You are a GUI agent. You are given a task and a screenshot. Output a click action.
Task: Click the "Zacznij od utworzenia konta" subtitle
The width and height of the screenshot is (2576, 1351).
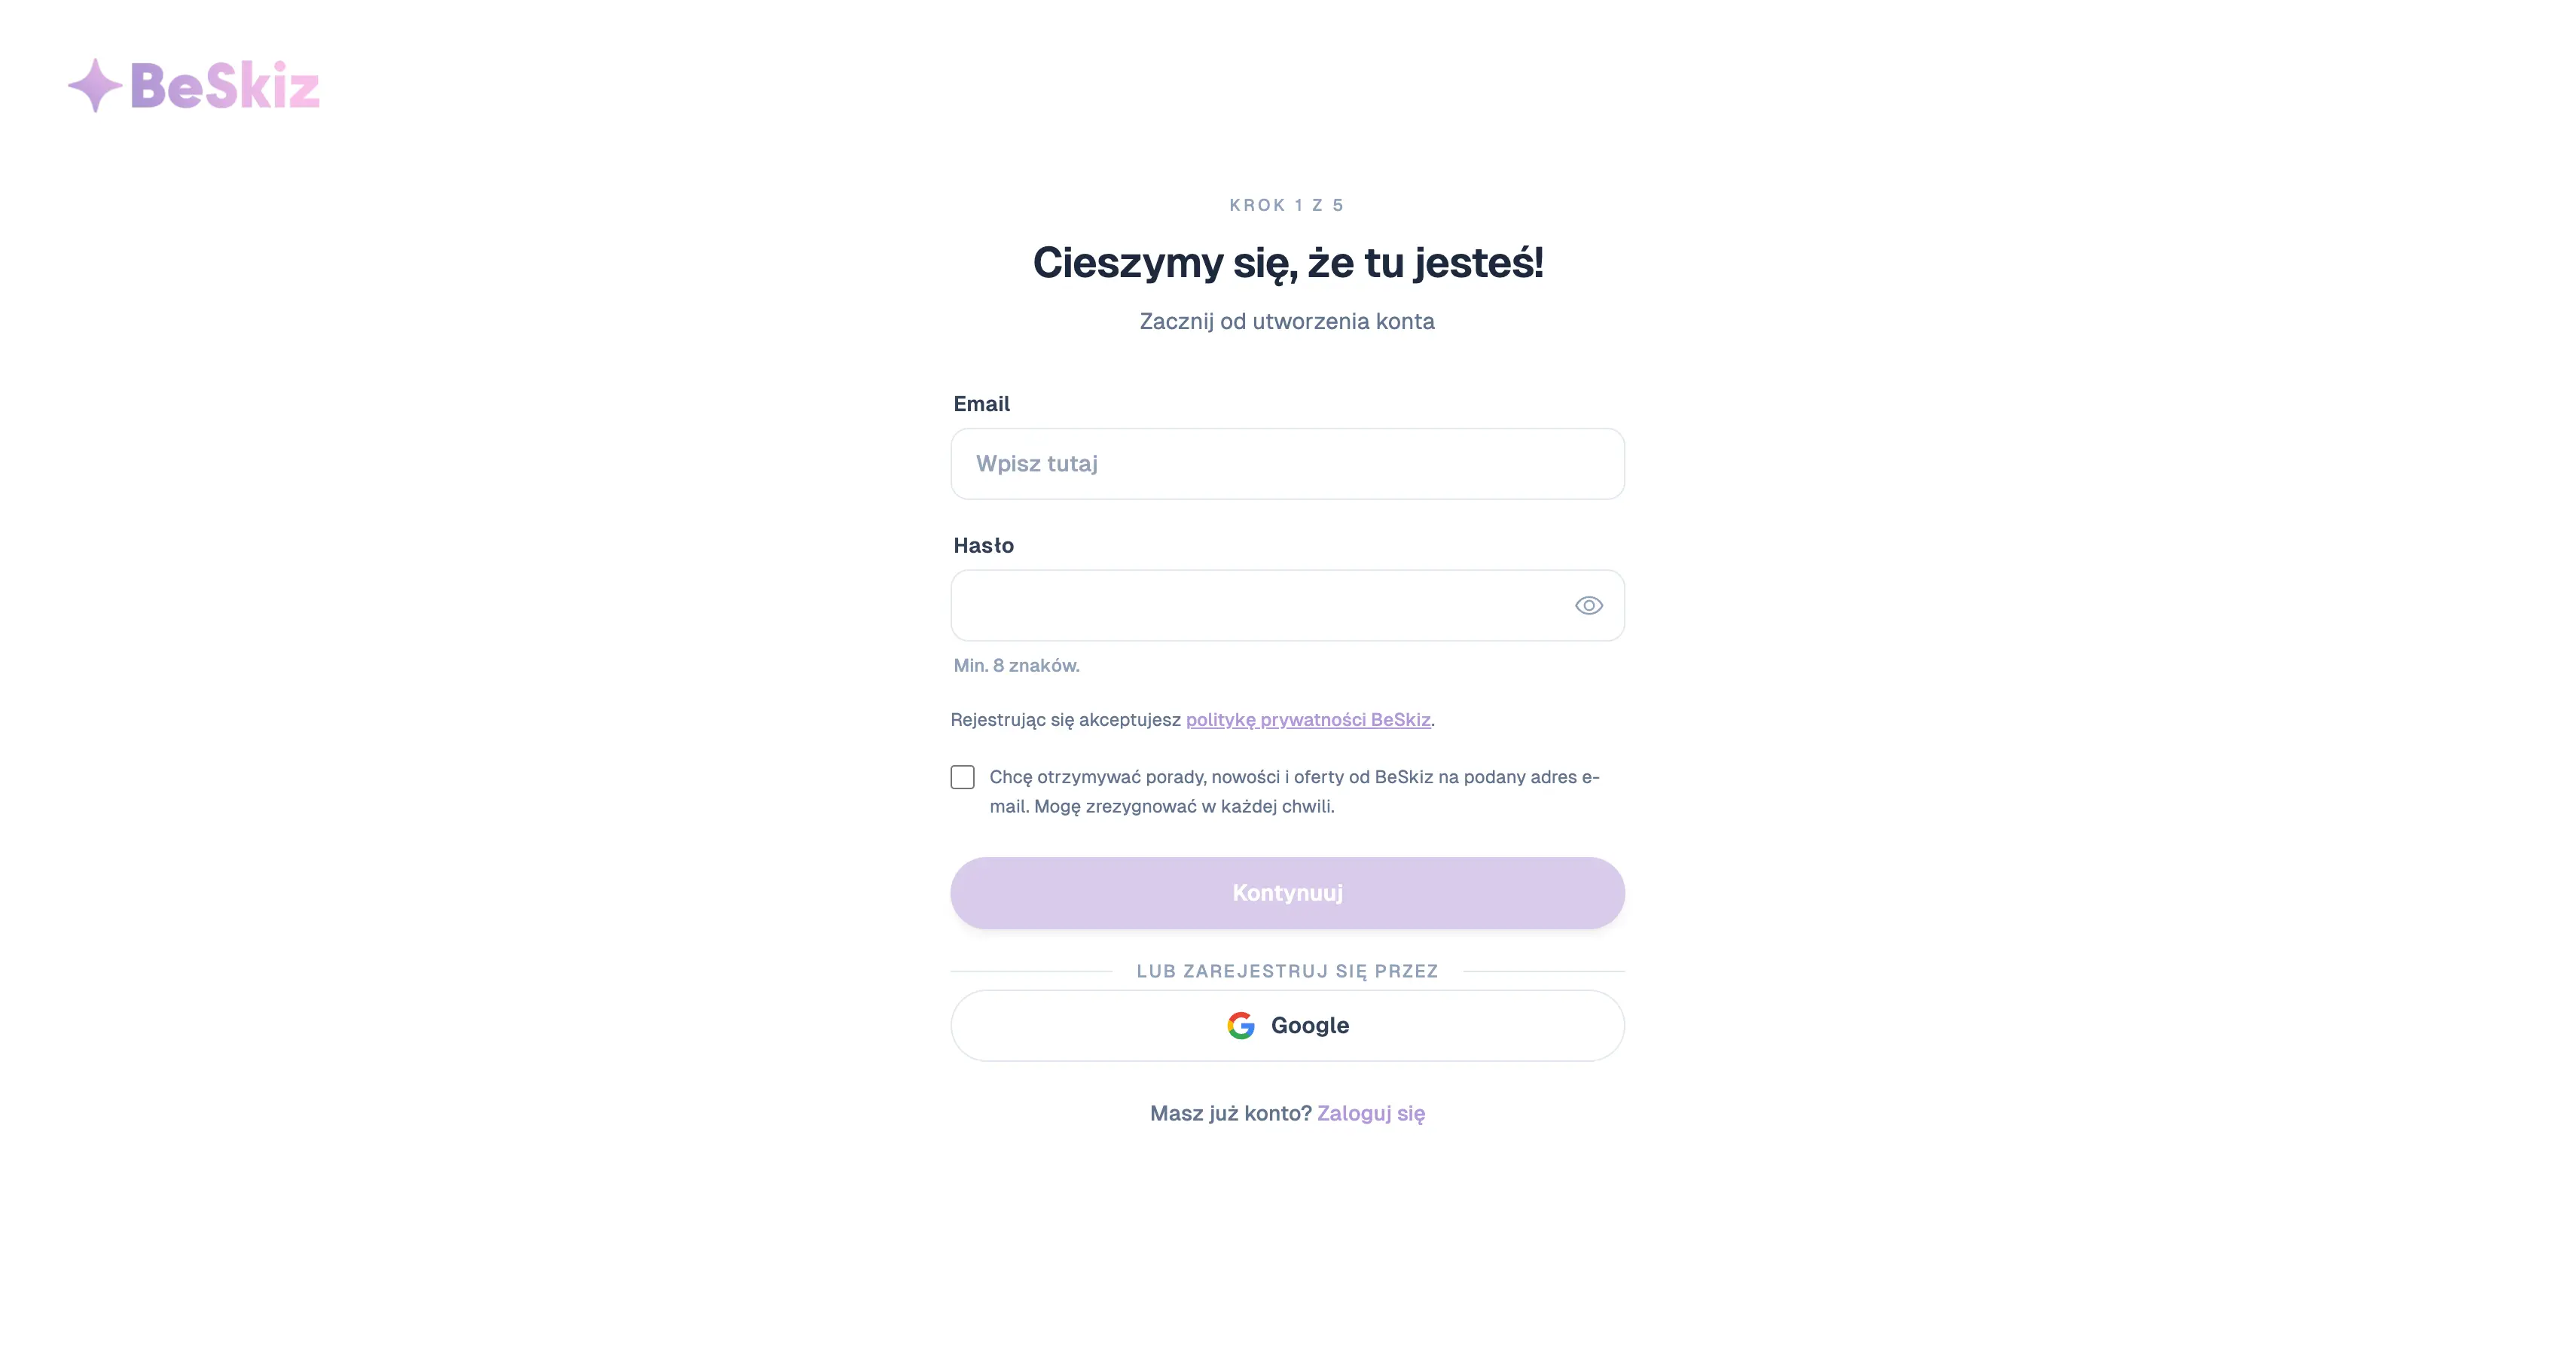[x=1286, y=321]
